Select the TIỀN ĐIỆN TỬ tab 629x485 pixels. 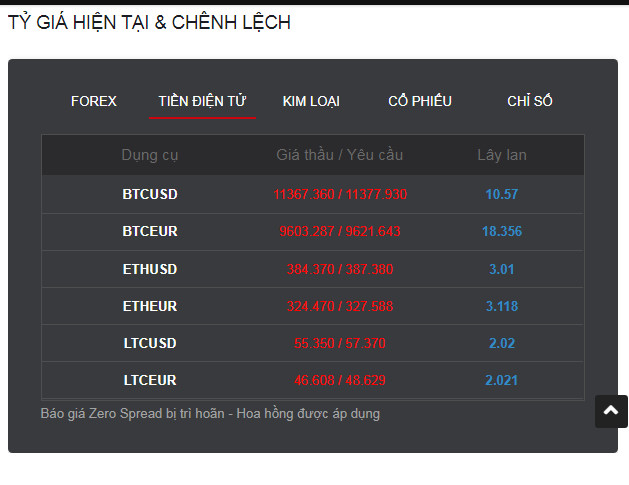click(x=202, y=101)
